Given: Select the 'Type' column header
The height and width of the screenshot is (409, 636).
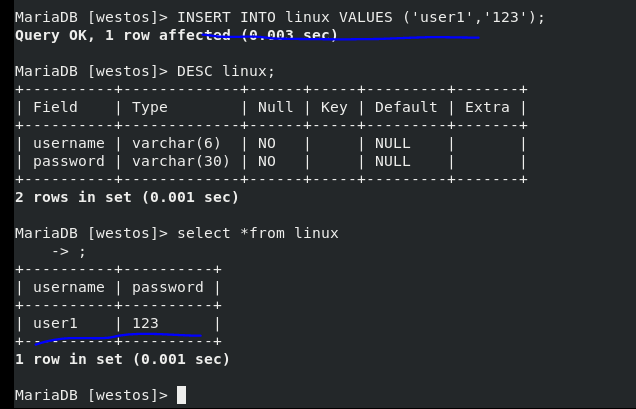Looking at the screenshot, I should click(150, 107).
